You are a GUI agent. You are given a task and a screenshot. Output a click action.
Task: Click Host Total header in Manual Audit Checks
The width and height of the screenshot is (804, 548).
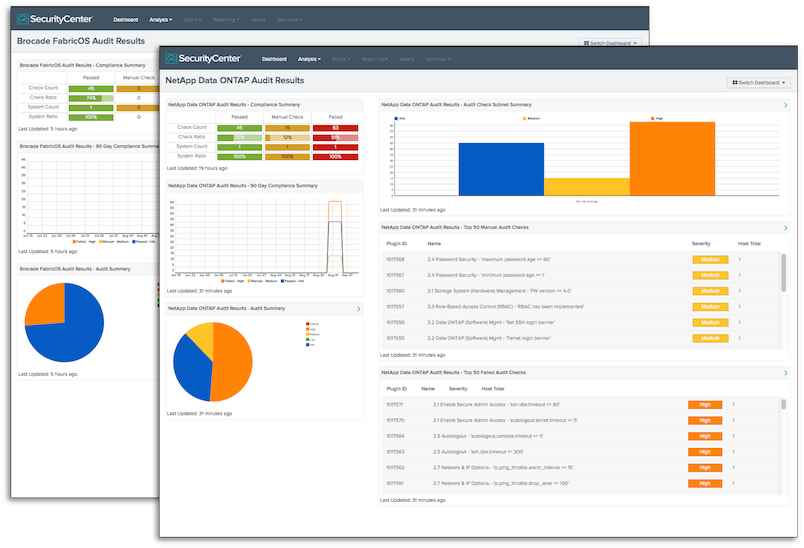click(x=749, y=244)
